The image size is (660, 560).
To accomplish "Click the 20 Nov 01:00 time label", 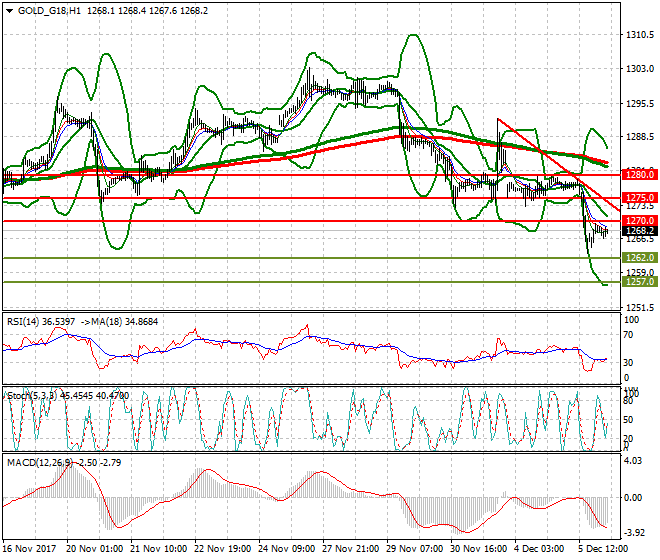I will coord(94,549).
